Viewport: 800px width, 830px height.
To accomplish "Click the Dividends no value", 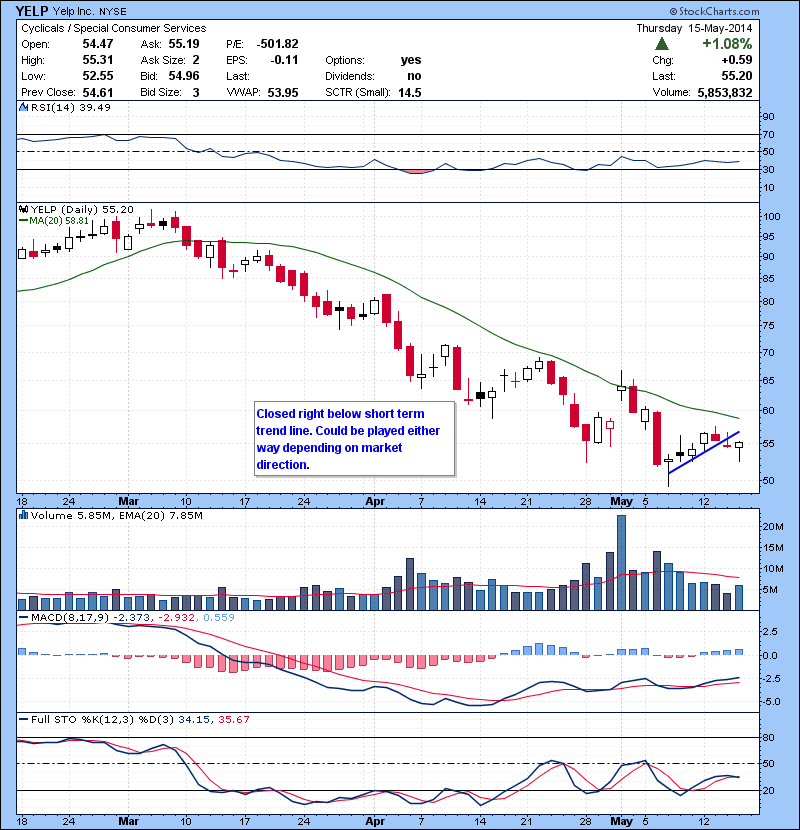I will click(415, 76).
